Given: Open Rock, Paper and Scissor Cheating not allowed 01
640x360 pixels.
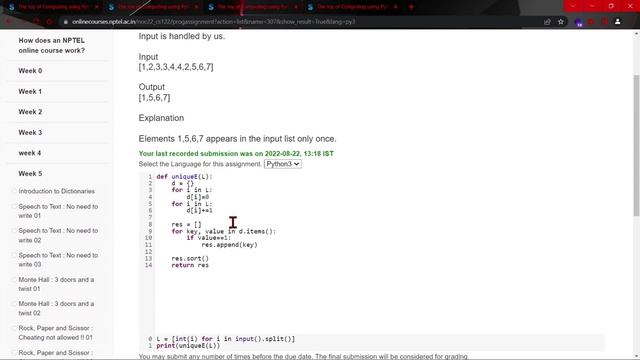Looking at the screenshot, I should coord(56,333).
